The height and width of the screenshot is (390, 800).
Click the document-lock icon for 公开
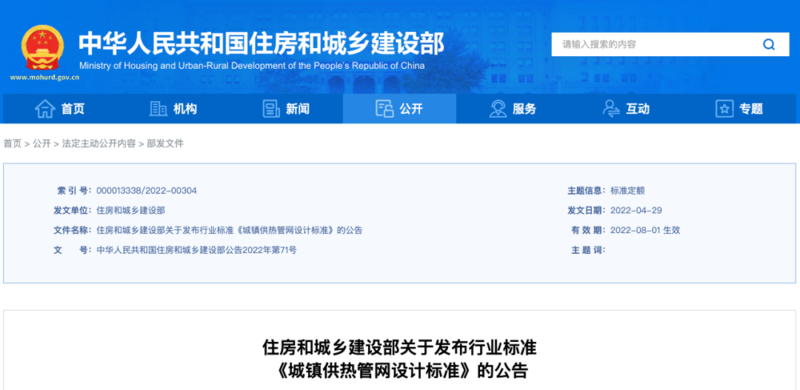point(385,109)
